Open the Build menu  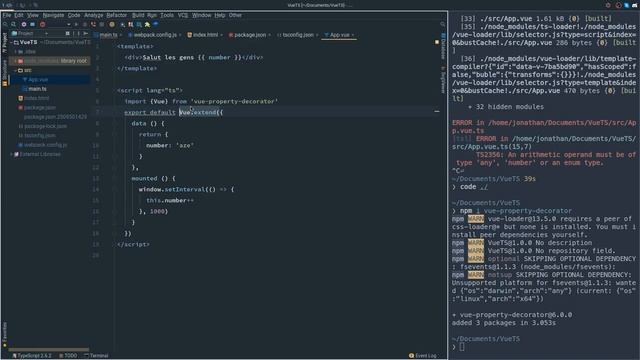pyautogui.click(x=138, y=15)
